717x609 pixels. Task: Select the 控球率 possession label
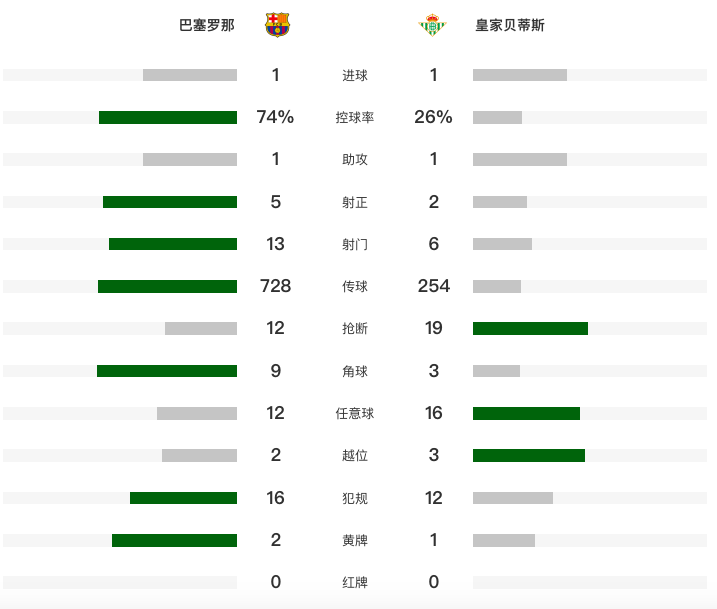[x=355, y=118]
